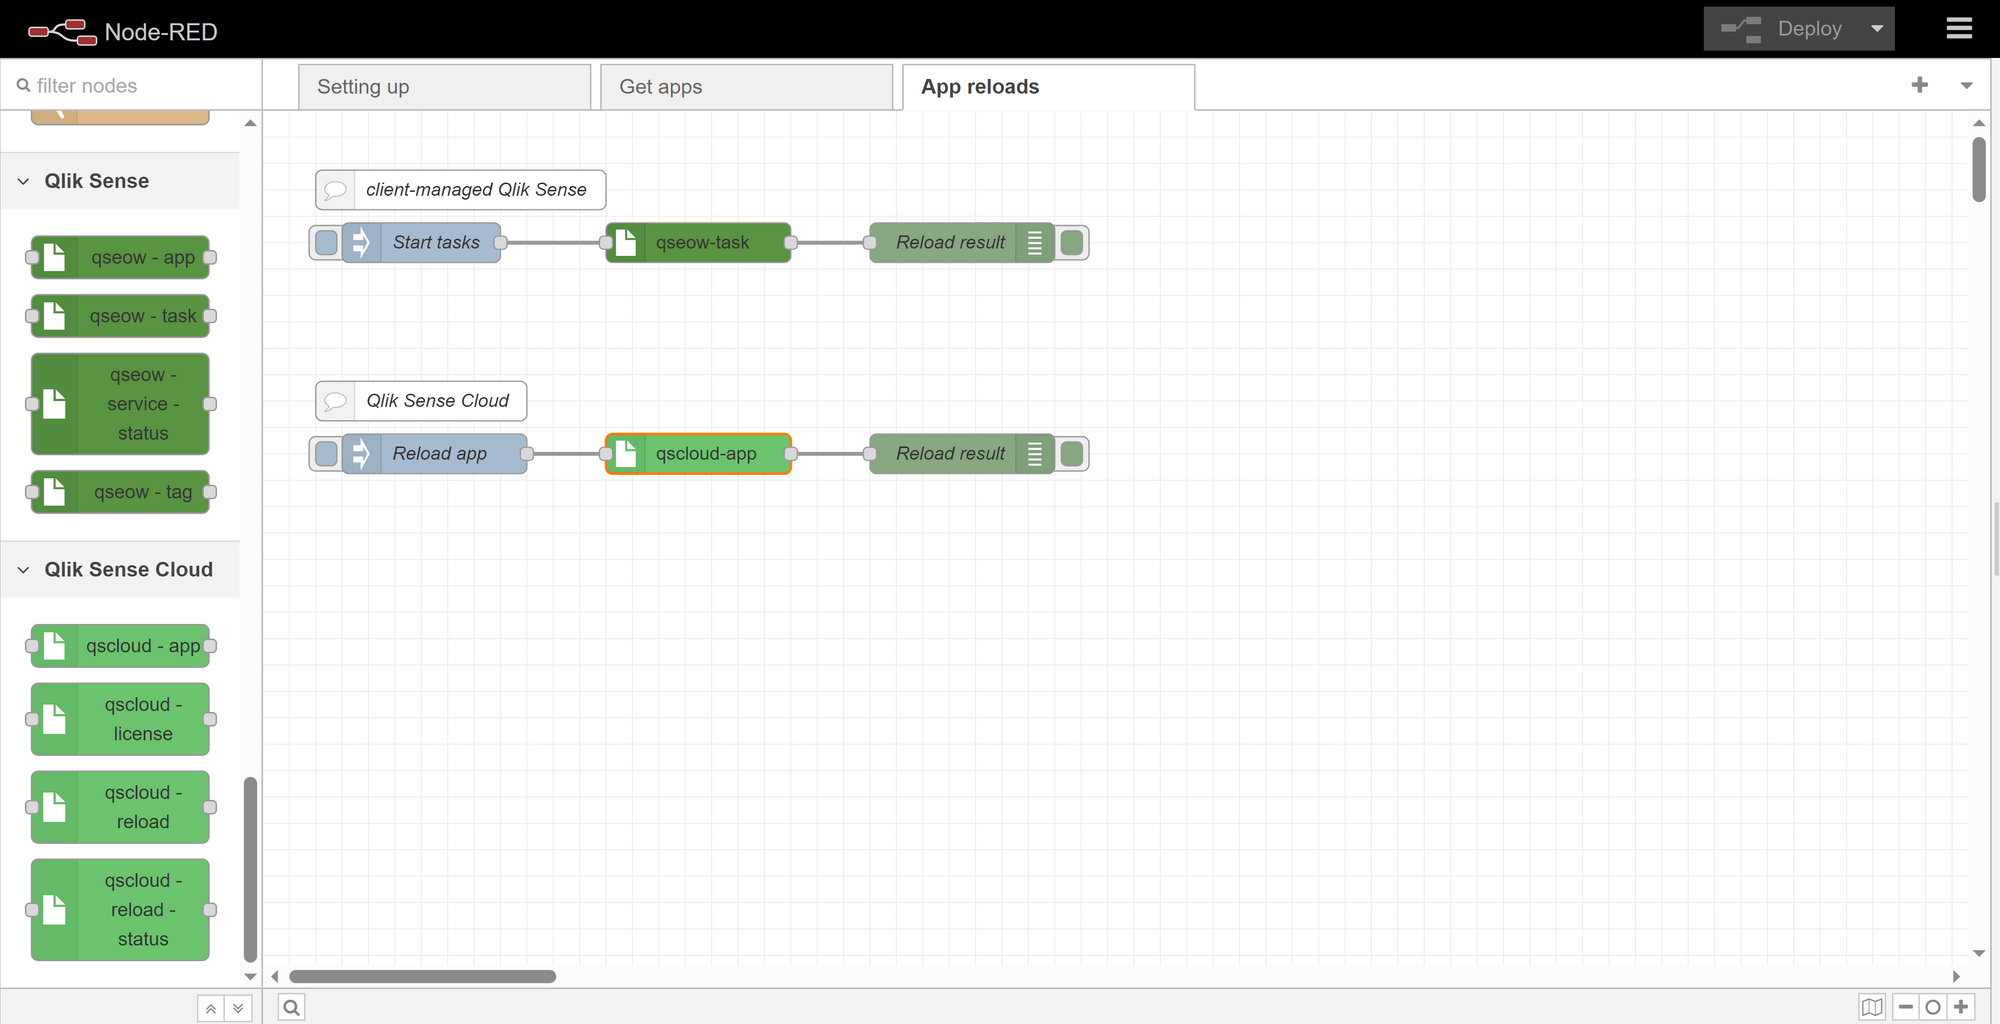Open the flow tab list dropdown
Viewport: 2000px width, 1024px height.
coord(1966,86)
